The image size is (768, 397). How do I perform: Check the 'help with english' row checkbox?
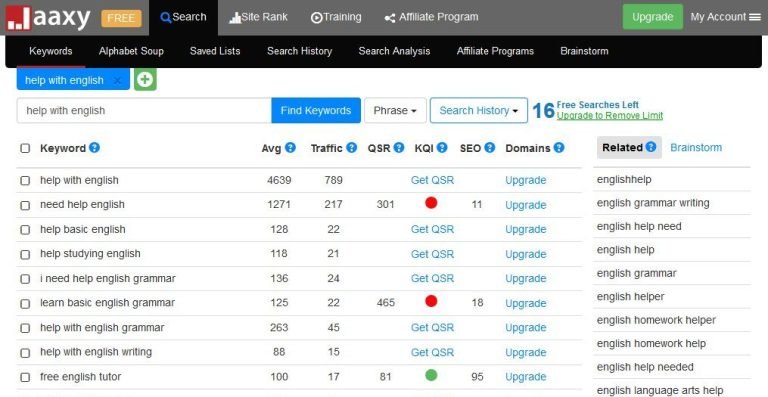(x=25, y=181)
